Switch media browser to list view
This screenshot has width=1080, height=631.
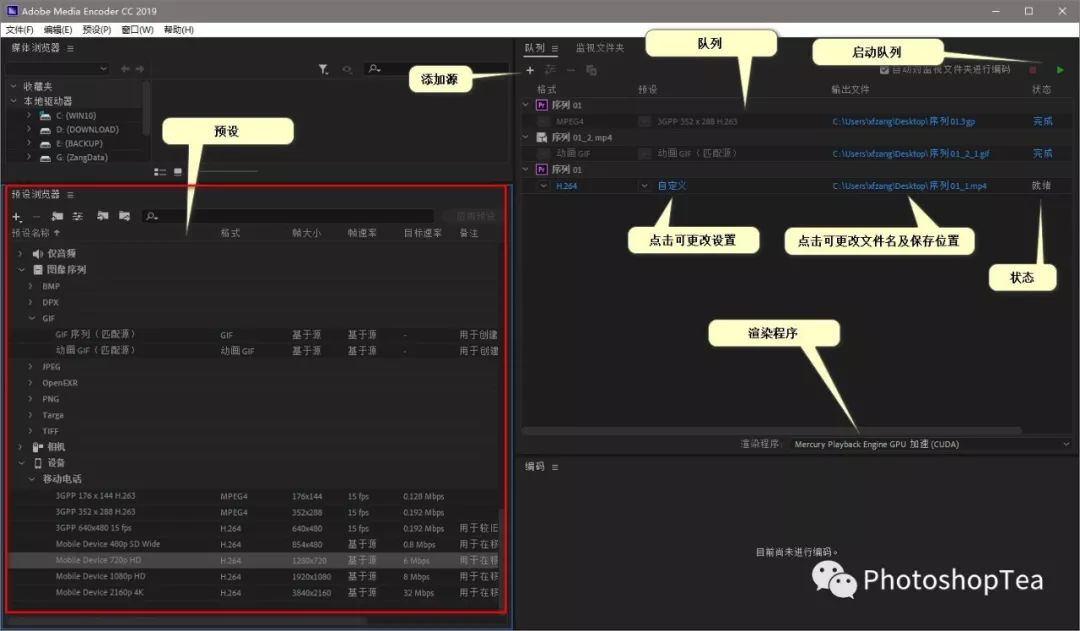(160, 172)
